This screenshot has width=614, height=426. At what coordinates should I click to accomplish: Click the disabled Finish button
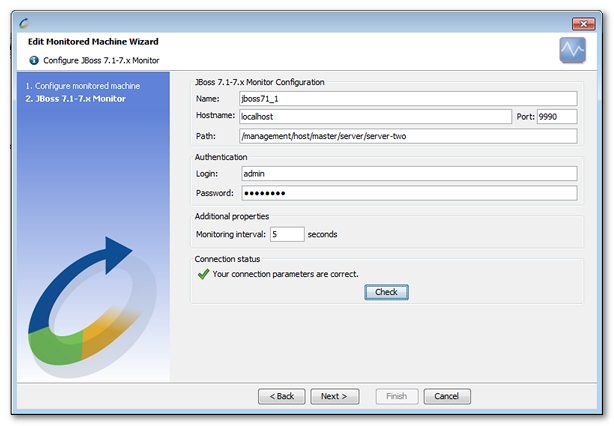[x=397, y=396]
